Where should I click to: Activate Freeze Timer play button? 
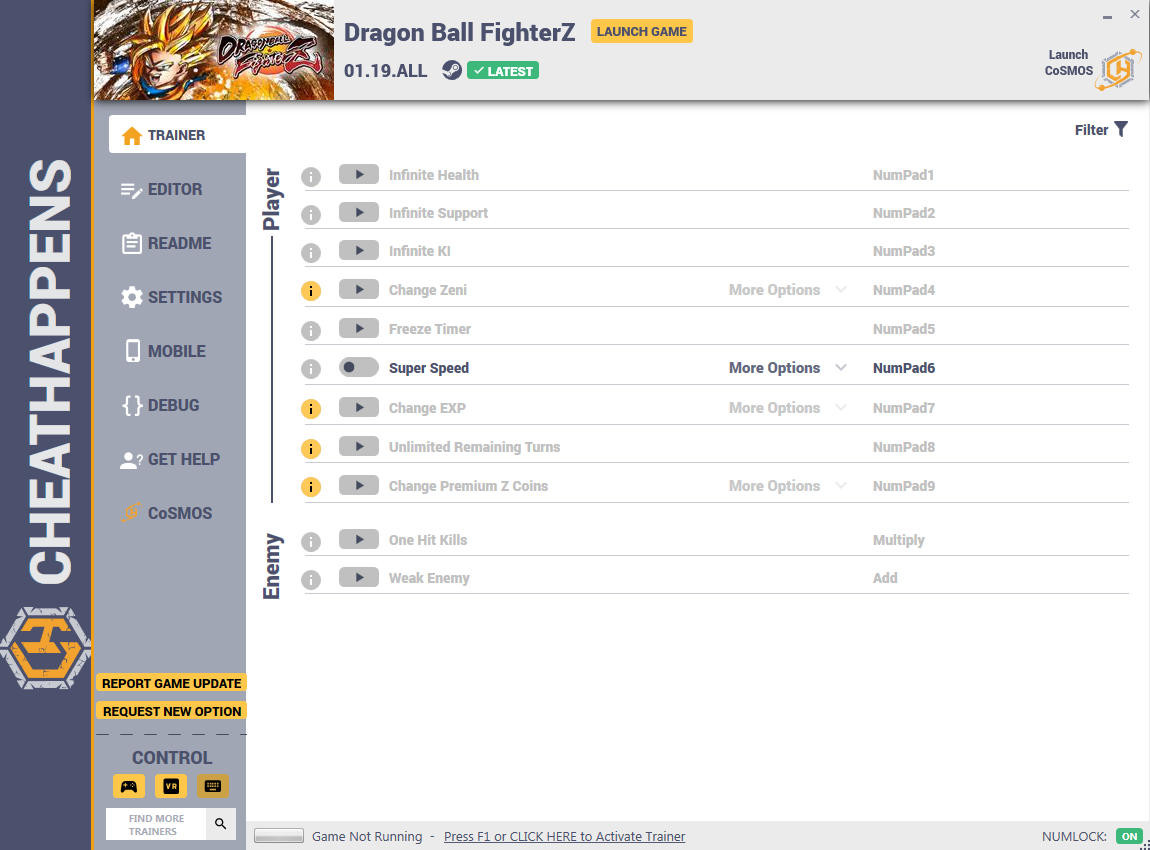pyautogui.click(x=359, y=329)
